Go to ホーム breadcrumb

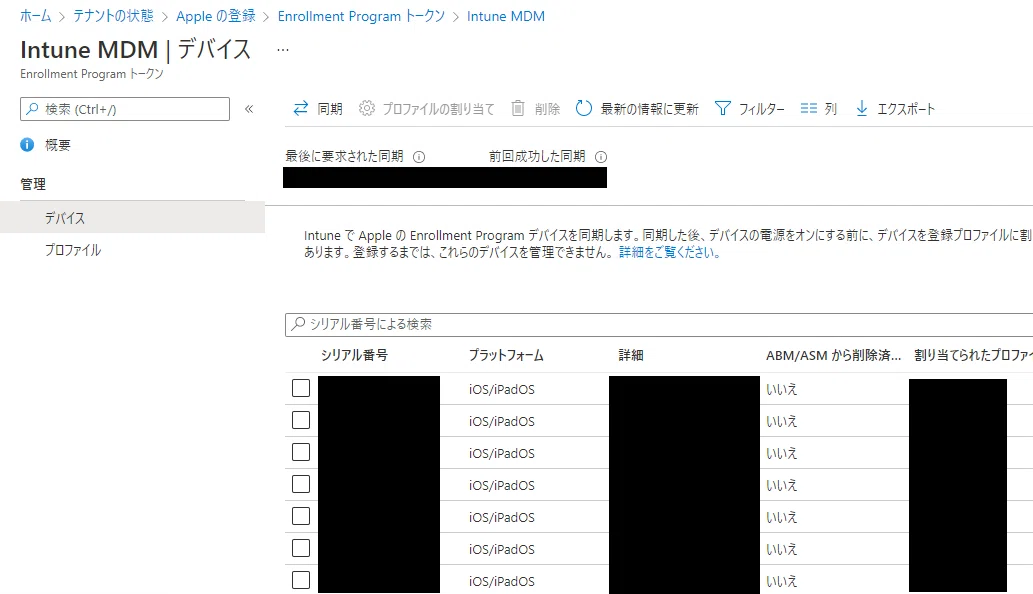(x=36, y=16)
